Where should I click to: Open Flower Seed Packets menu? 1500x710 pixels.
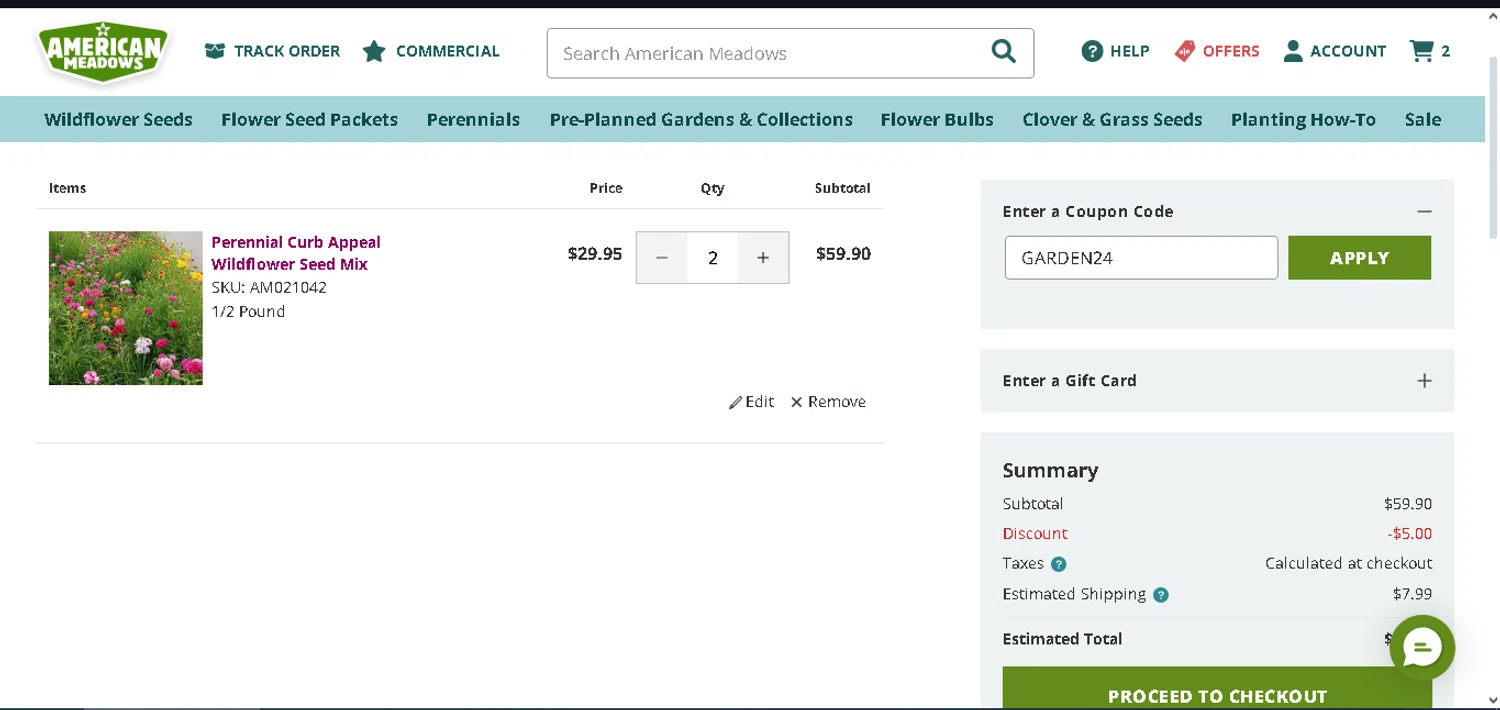pyautogui.click(x=309, y=120)
